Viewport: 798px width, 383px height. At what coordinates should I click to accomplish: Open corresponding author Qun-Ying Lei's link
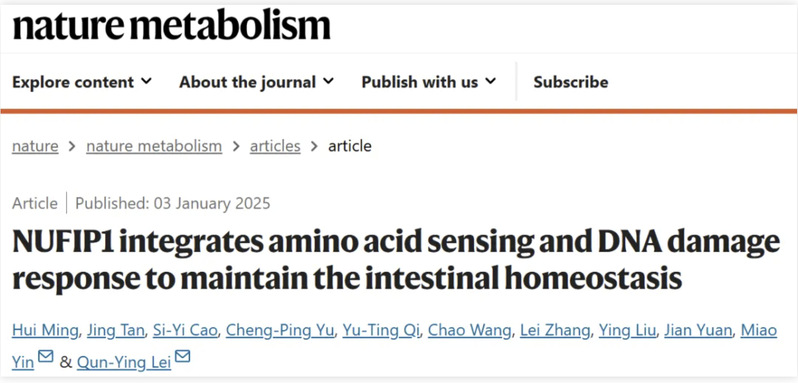[x=125, y=363]
